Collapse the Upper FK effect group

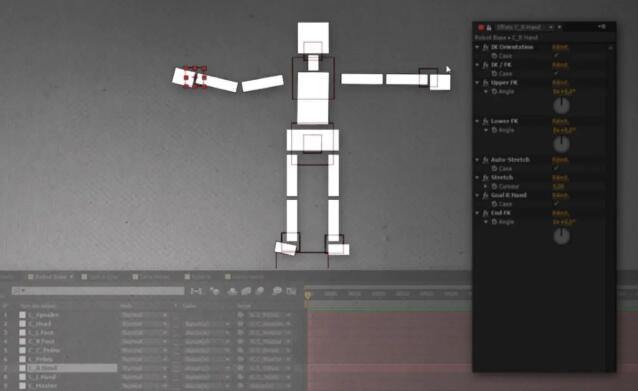tap(477, 83)
